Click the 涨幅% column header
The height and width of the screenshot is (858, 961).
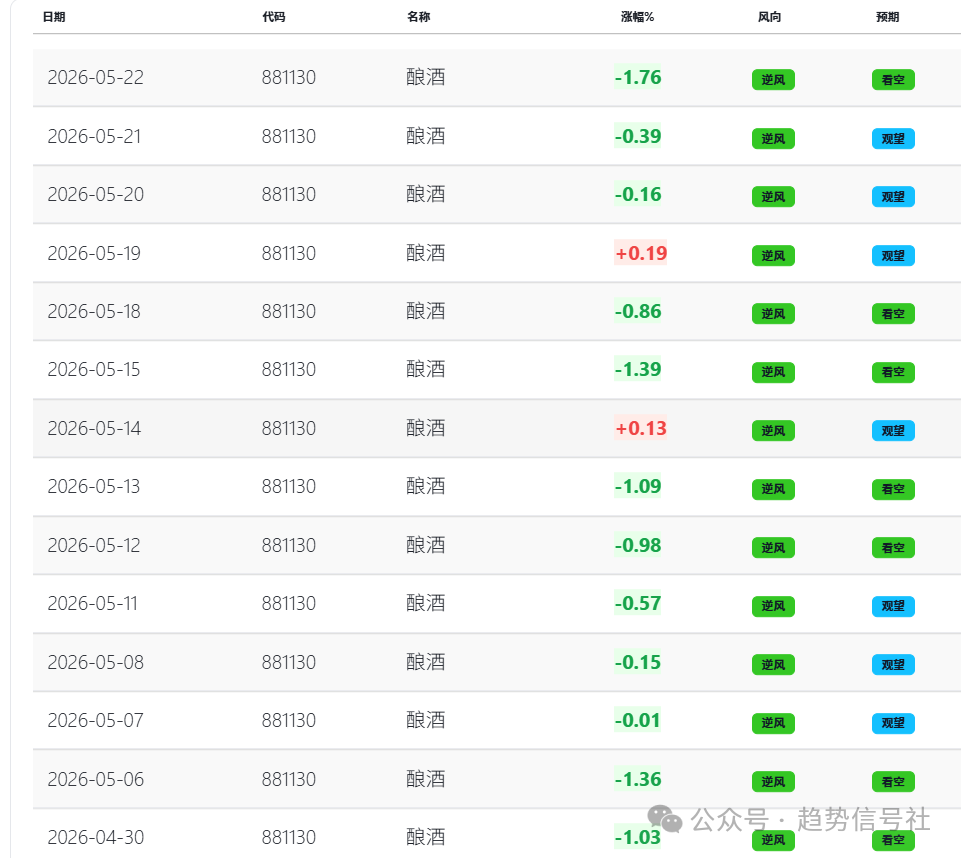point(637,17)
